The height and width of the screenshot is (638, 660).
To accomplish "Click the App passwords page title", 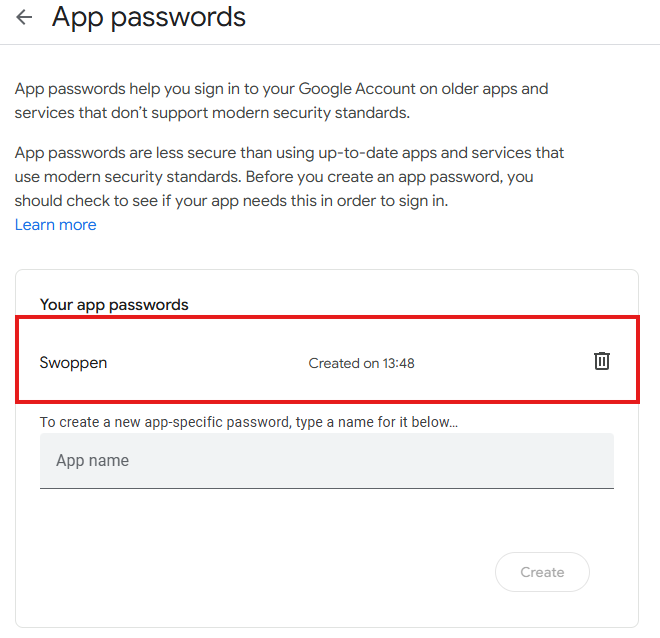I will click(x=148, y=17).
